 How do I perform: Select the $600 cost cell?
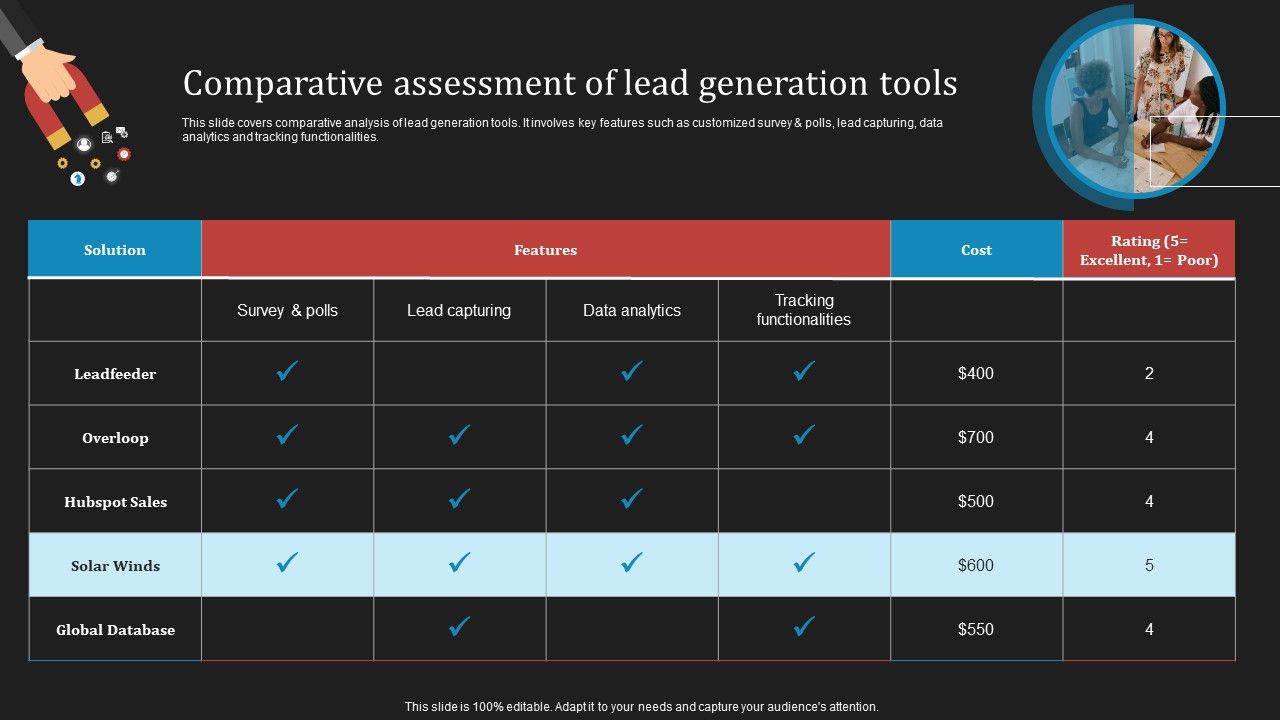pos(976,565)
